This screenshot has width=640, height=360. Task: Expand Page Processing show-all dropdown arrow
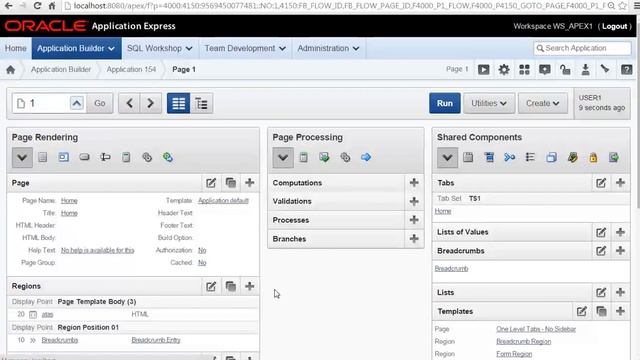tap(283, 158)
